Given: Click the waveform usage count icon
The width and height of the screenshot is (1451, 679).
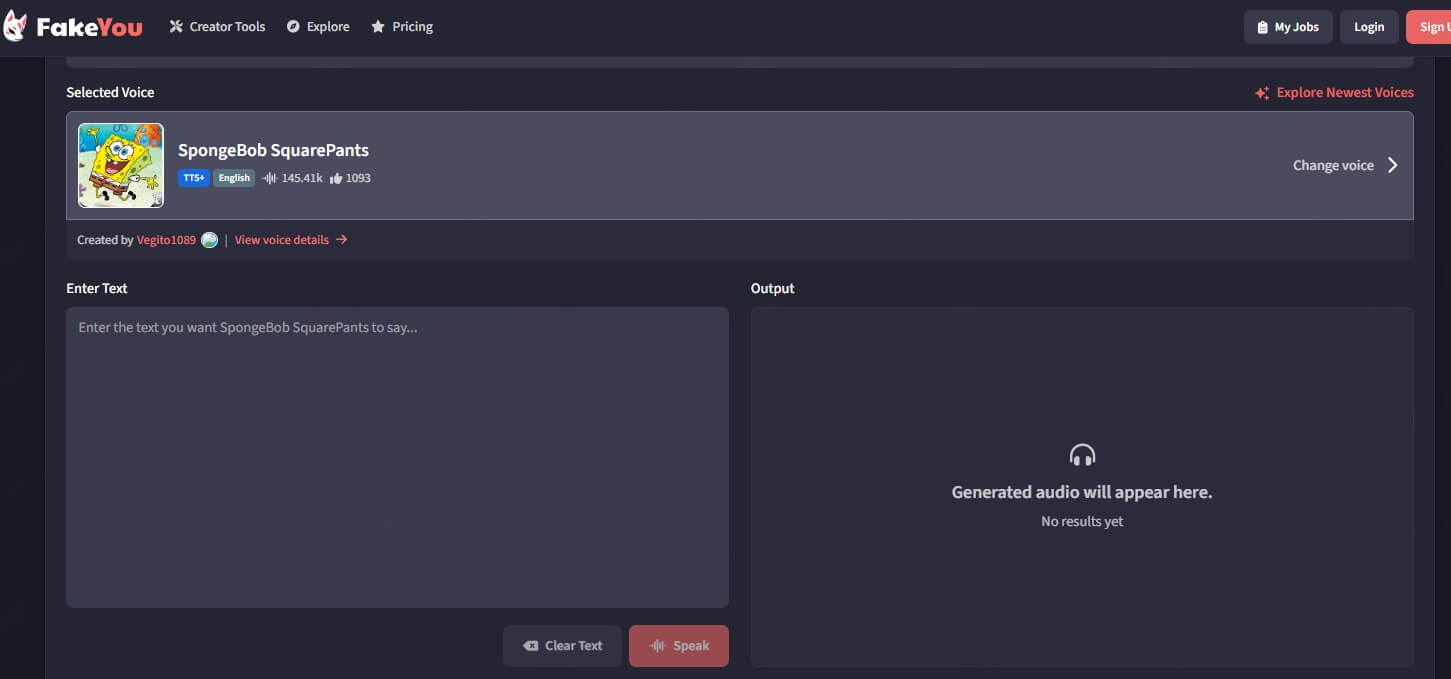Looking at the screenshot, I should (x=270, y=178).
